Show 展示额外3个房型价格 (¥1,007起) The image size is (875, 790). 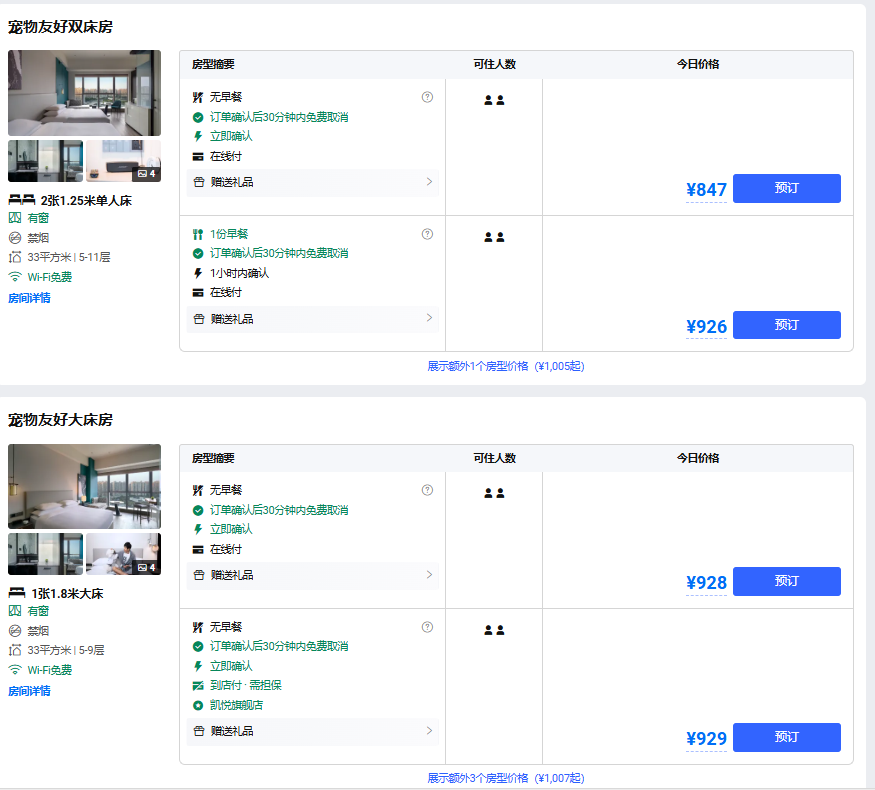[x=505, y=778]
